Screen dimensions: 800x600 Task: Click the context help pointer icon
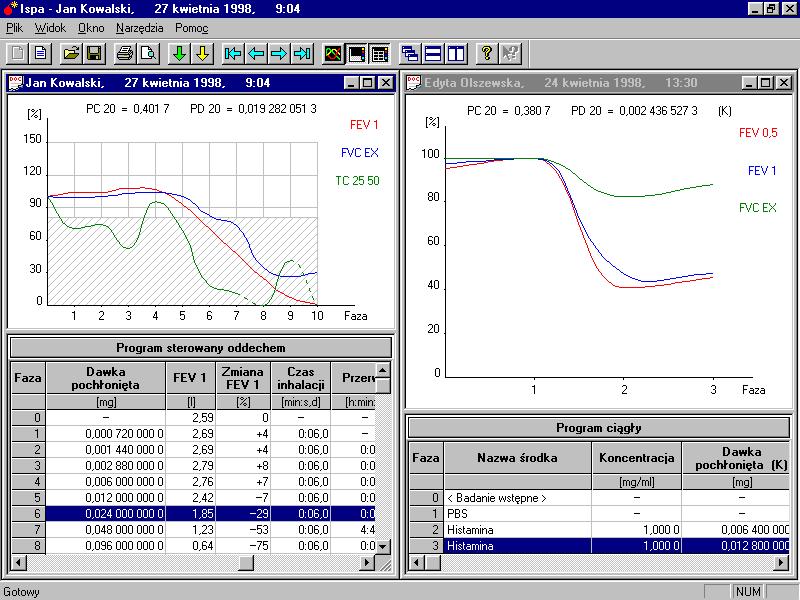tap(510, 54)
